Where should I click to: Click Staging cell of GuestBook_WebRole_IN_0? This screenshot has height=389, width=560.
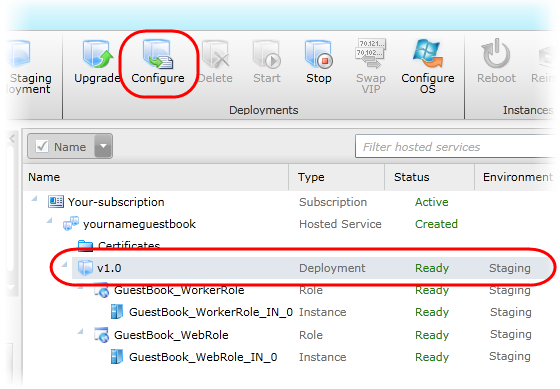click(510, 356)
